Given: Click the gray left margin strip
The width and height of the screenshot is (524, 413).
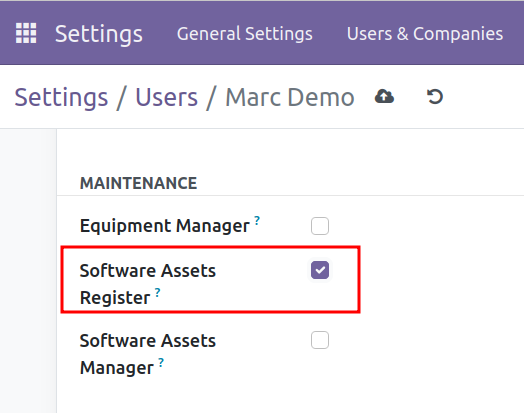Looking at the screenshot, I should coord(28,271).
